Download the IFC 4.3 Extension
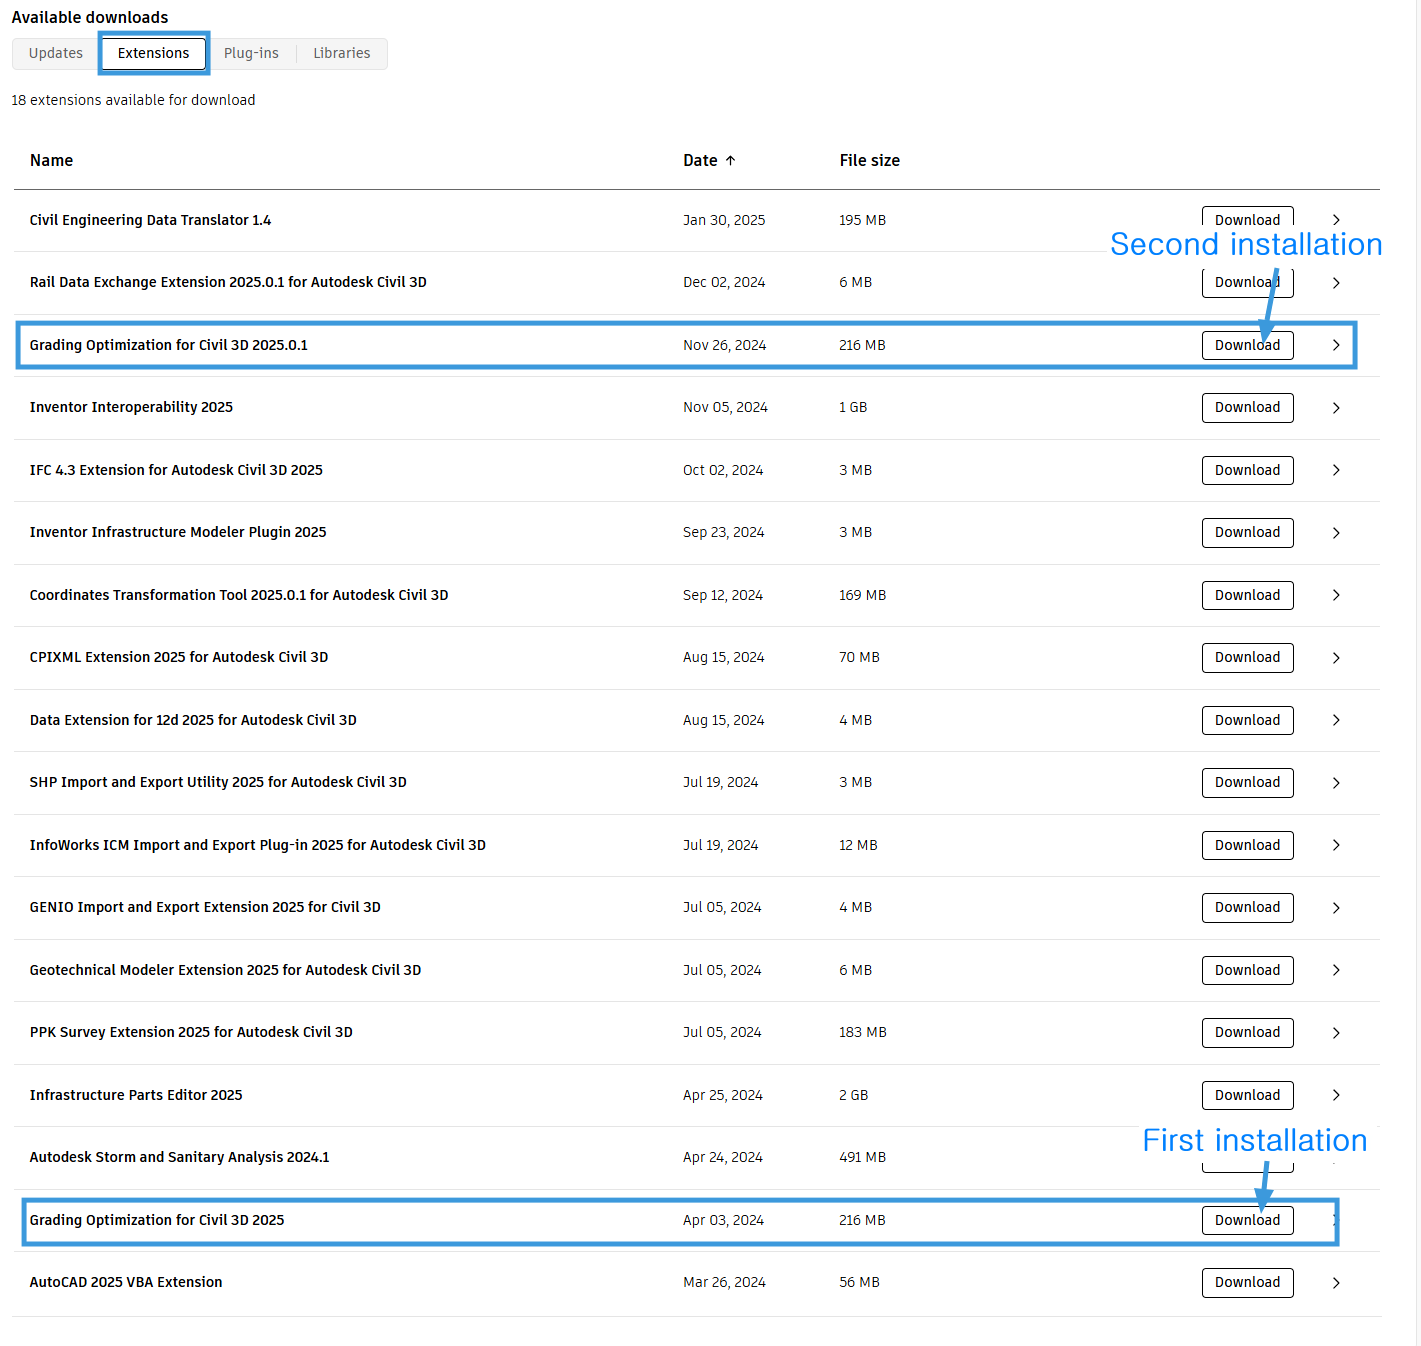This screenshot has height=1346, width=1421. pos(1247,470)
